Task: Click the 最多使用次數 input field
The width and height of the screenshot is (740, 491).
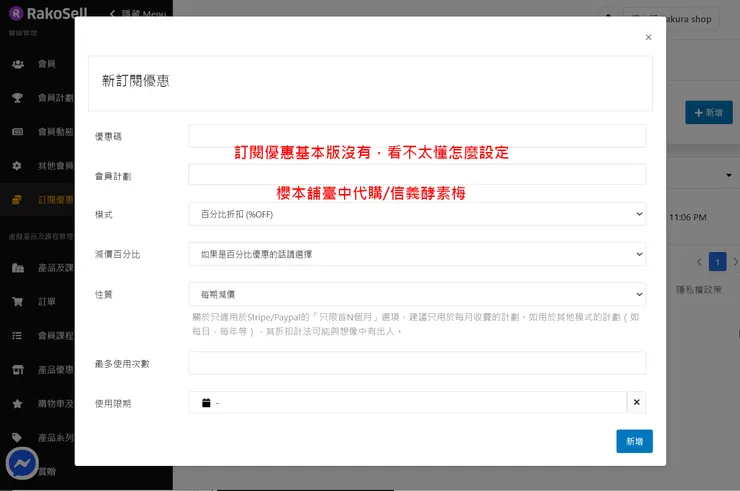Action: [x=417, y=363]
